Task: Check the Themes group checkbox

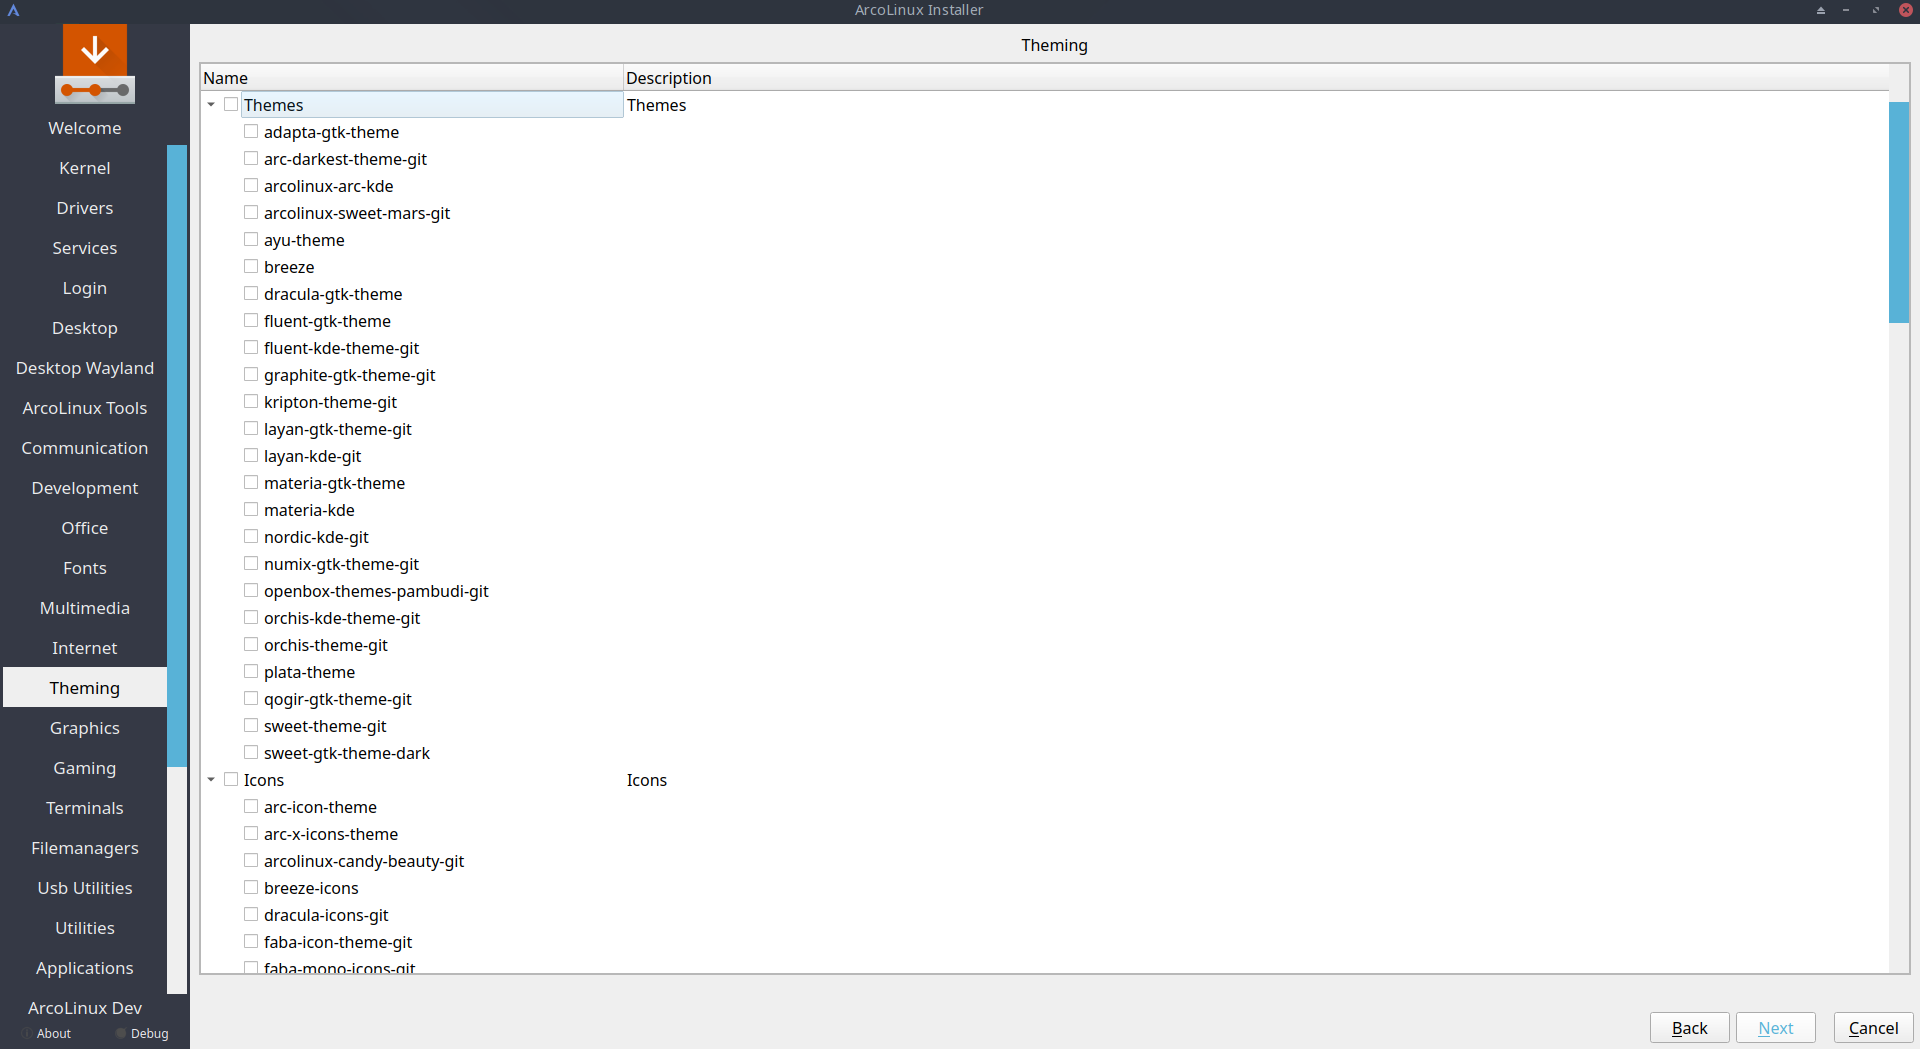Action: click(x=231, y=104)
